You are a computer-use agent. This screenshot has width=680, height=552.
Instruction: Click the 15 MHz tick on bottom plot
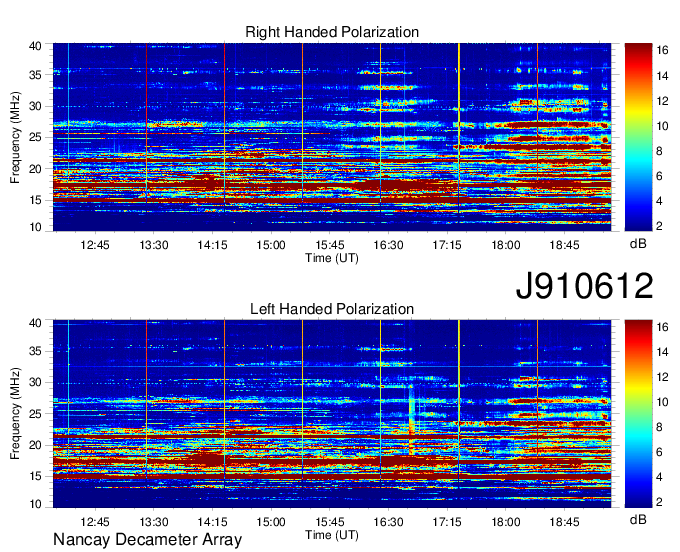tap(35, 477)
